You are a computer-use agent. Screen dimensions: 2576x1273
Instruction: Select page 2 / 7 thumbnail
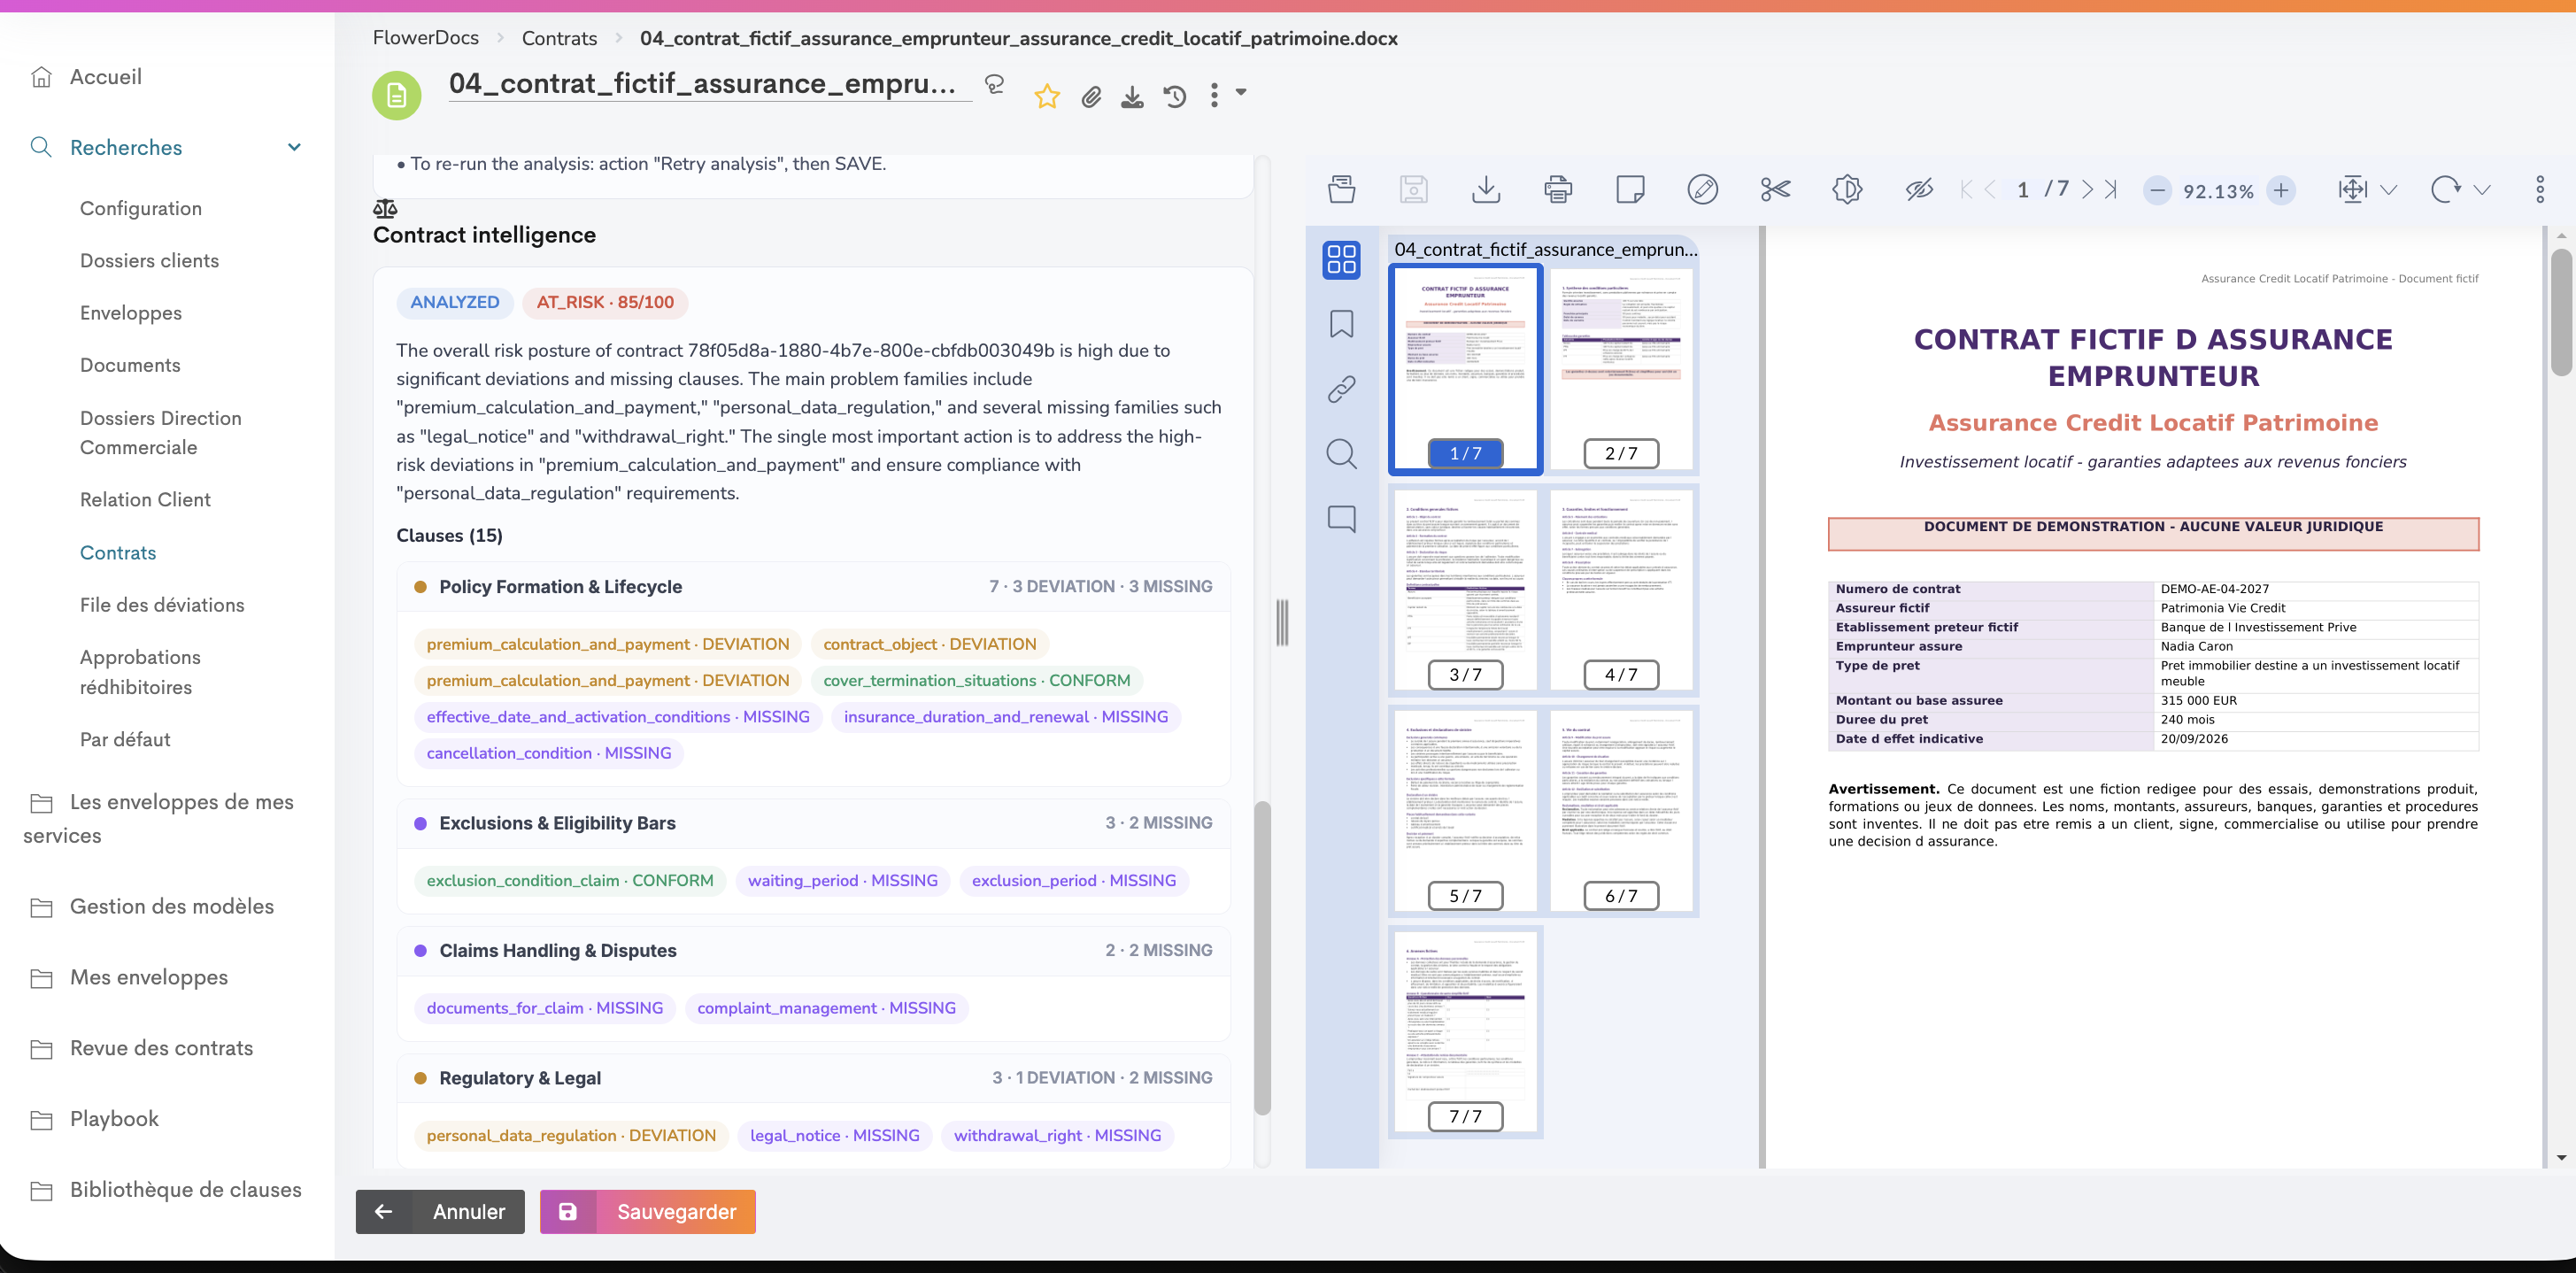[1621, 368]
